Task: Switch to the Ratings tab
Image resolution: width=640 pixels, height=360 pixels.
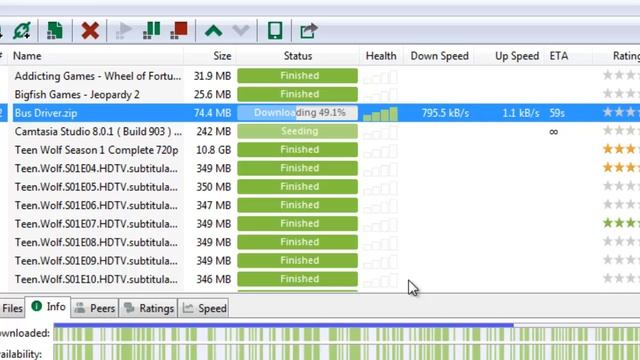Action: [x=149, y=308]
